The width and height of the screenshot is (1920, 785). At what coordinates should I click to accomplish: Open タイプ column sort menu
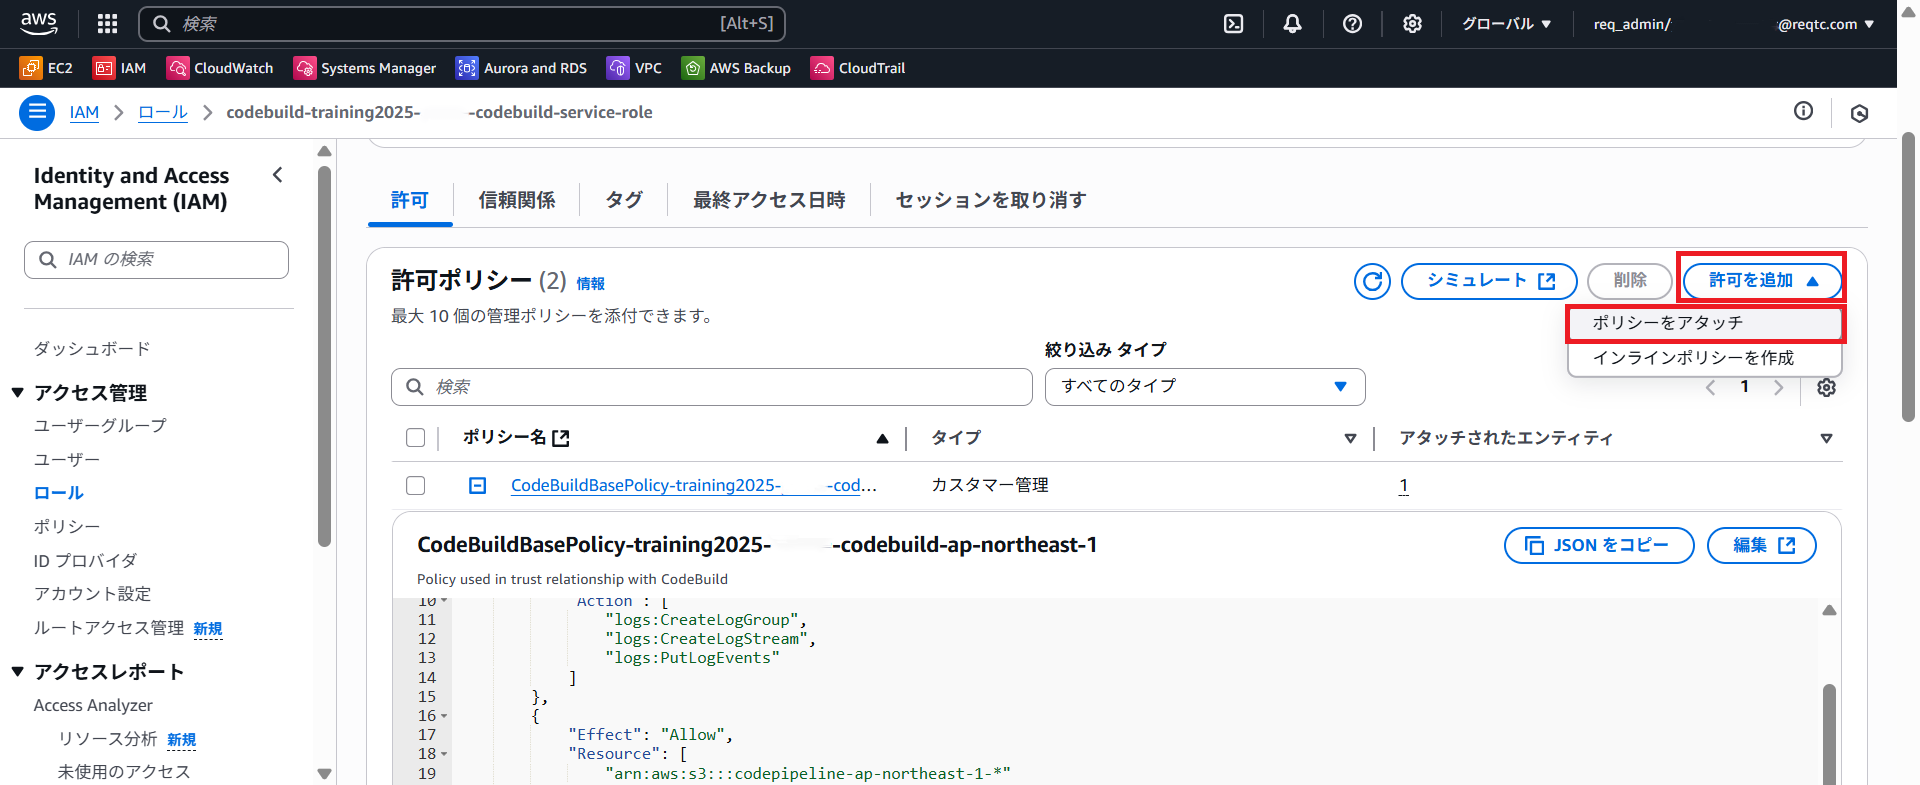[x=1350, y=438]
